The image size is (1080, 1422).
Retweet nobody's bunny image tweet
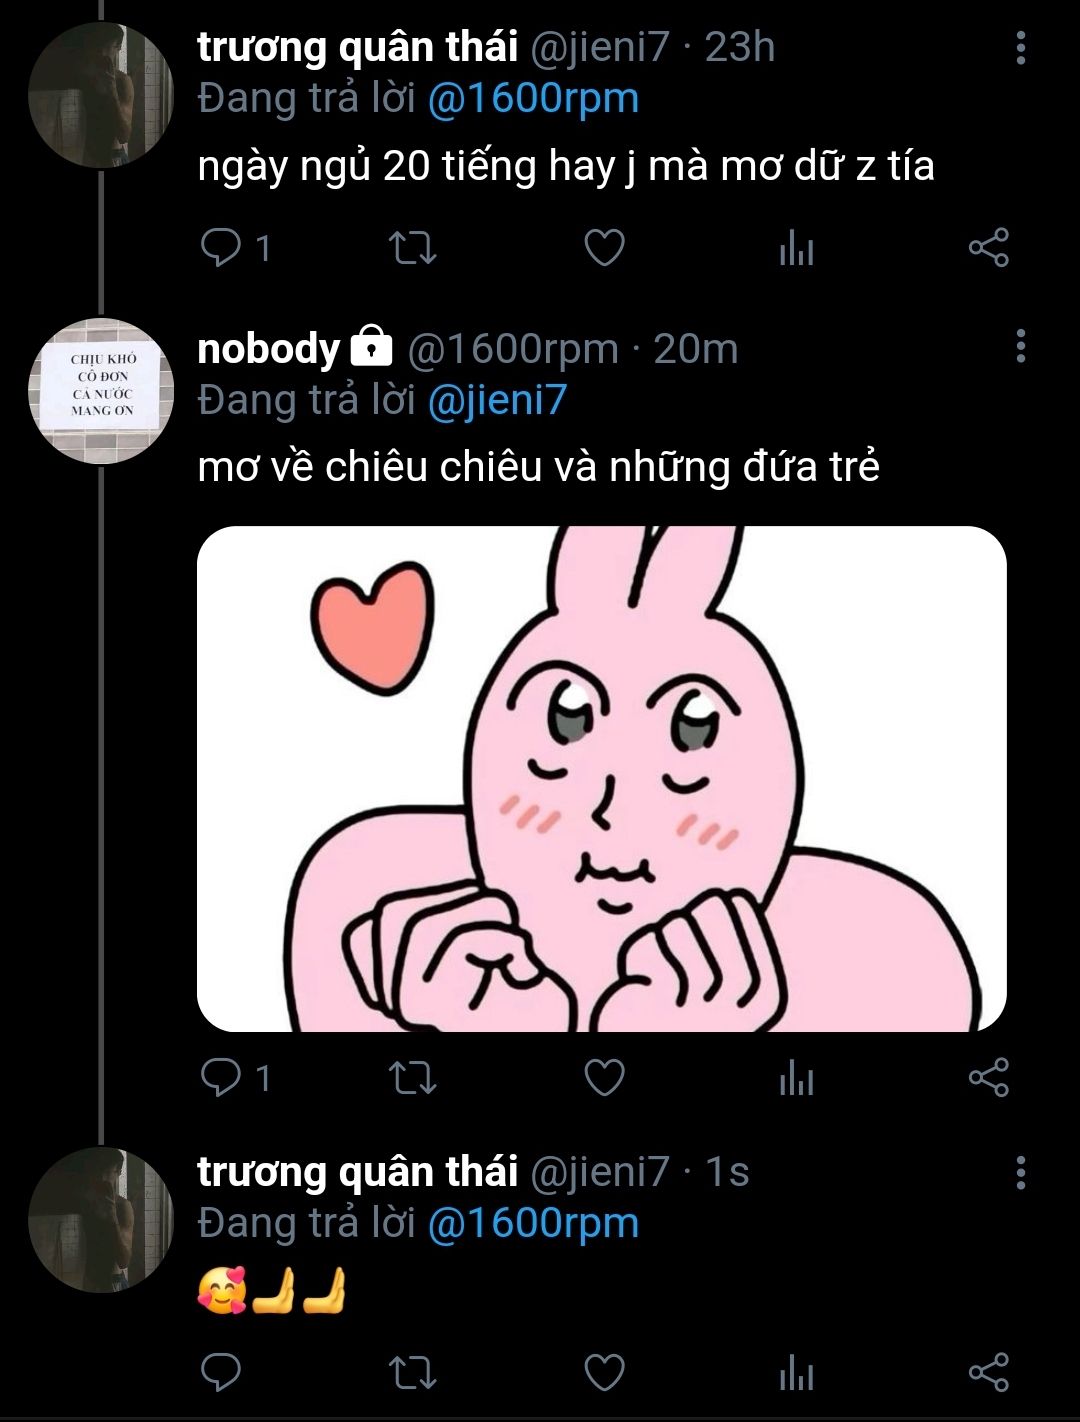[x=412, y=1077]
